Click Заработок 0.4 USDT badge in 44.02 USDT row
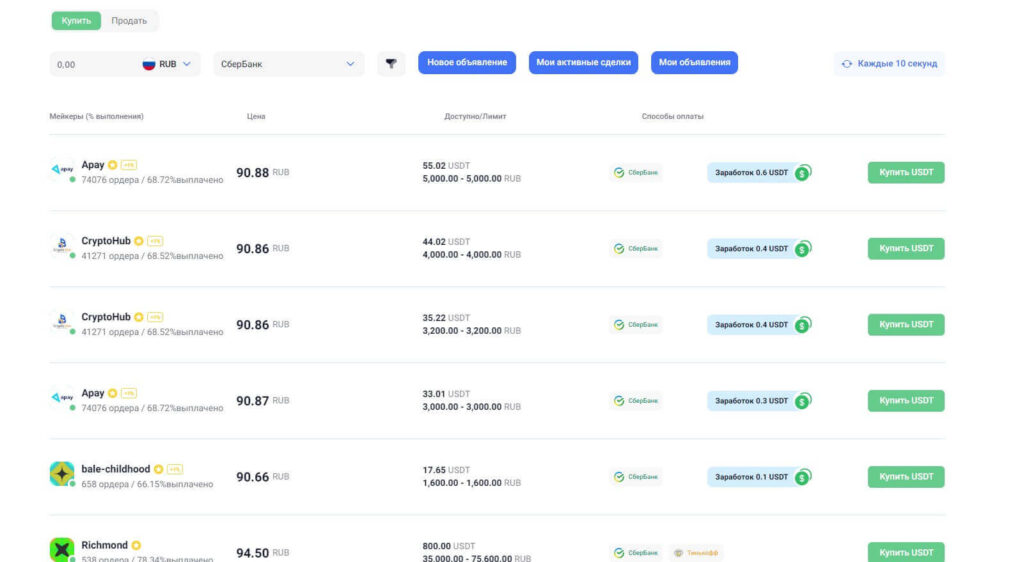This screenshot has width=1024, height=562. (760, 249)
